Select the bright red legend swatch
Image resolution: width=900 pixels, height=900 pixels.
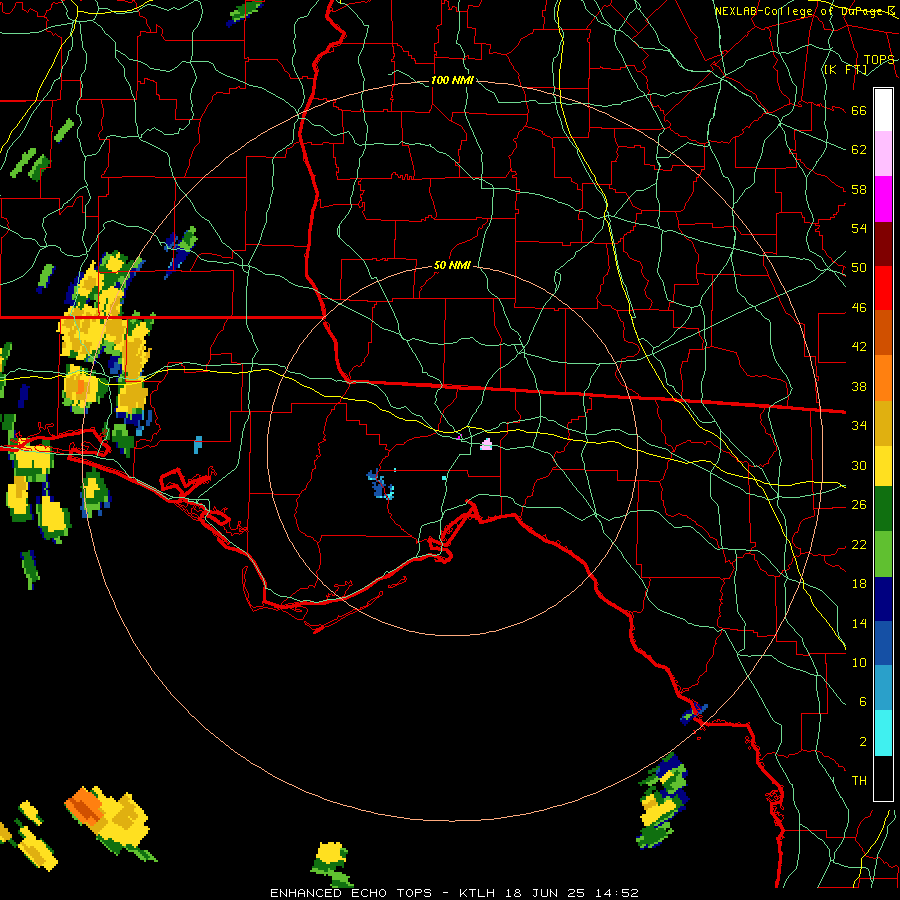point(883,288)
